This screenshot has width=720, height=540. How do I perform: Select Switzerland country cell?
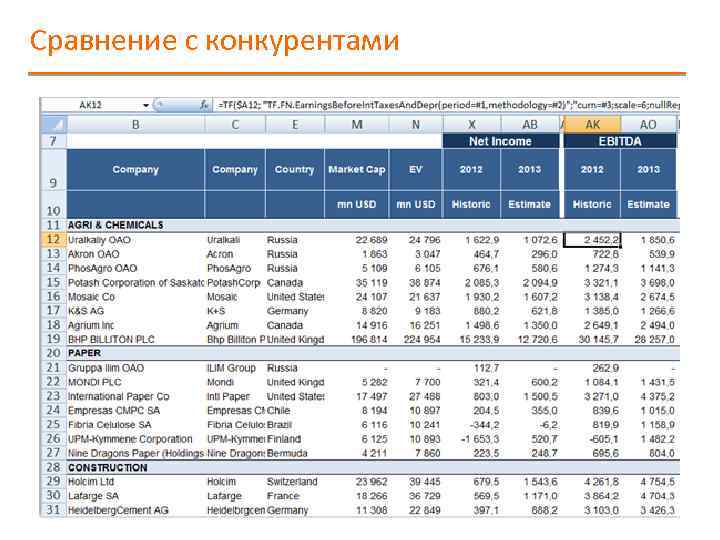(x=295, y=482)
